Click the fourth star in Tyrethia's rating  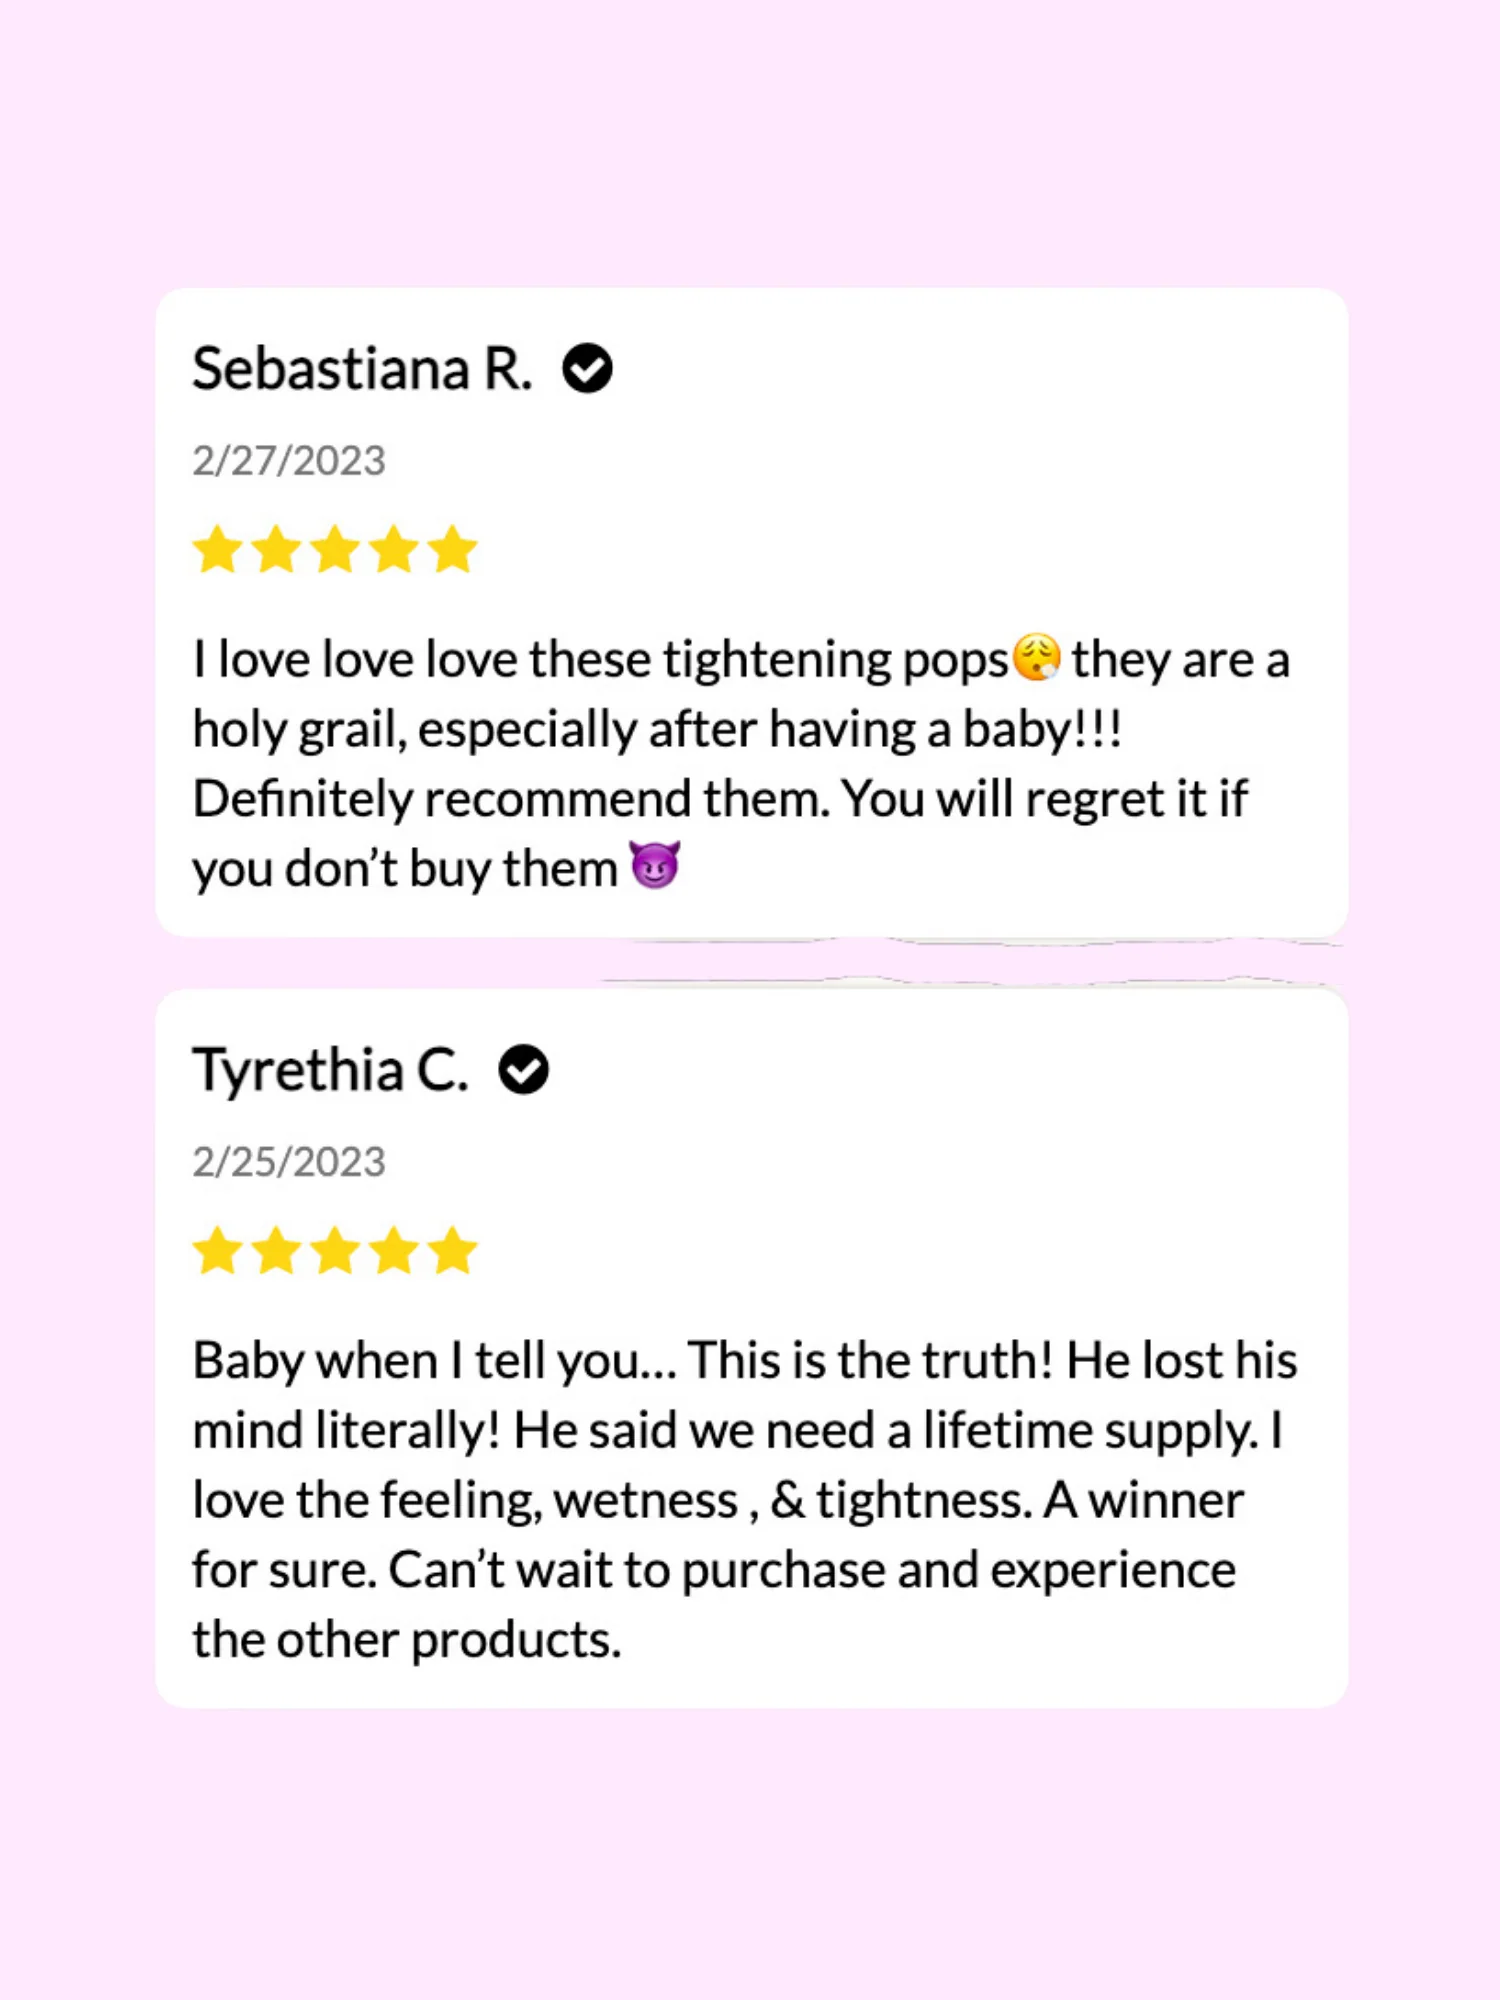(x=394, y=1251)
